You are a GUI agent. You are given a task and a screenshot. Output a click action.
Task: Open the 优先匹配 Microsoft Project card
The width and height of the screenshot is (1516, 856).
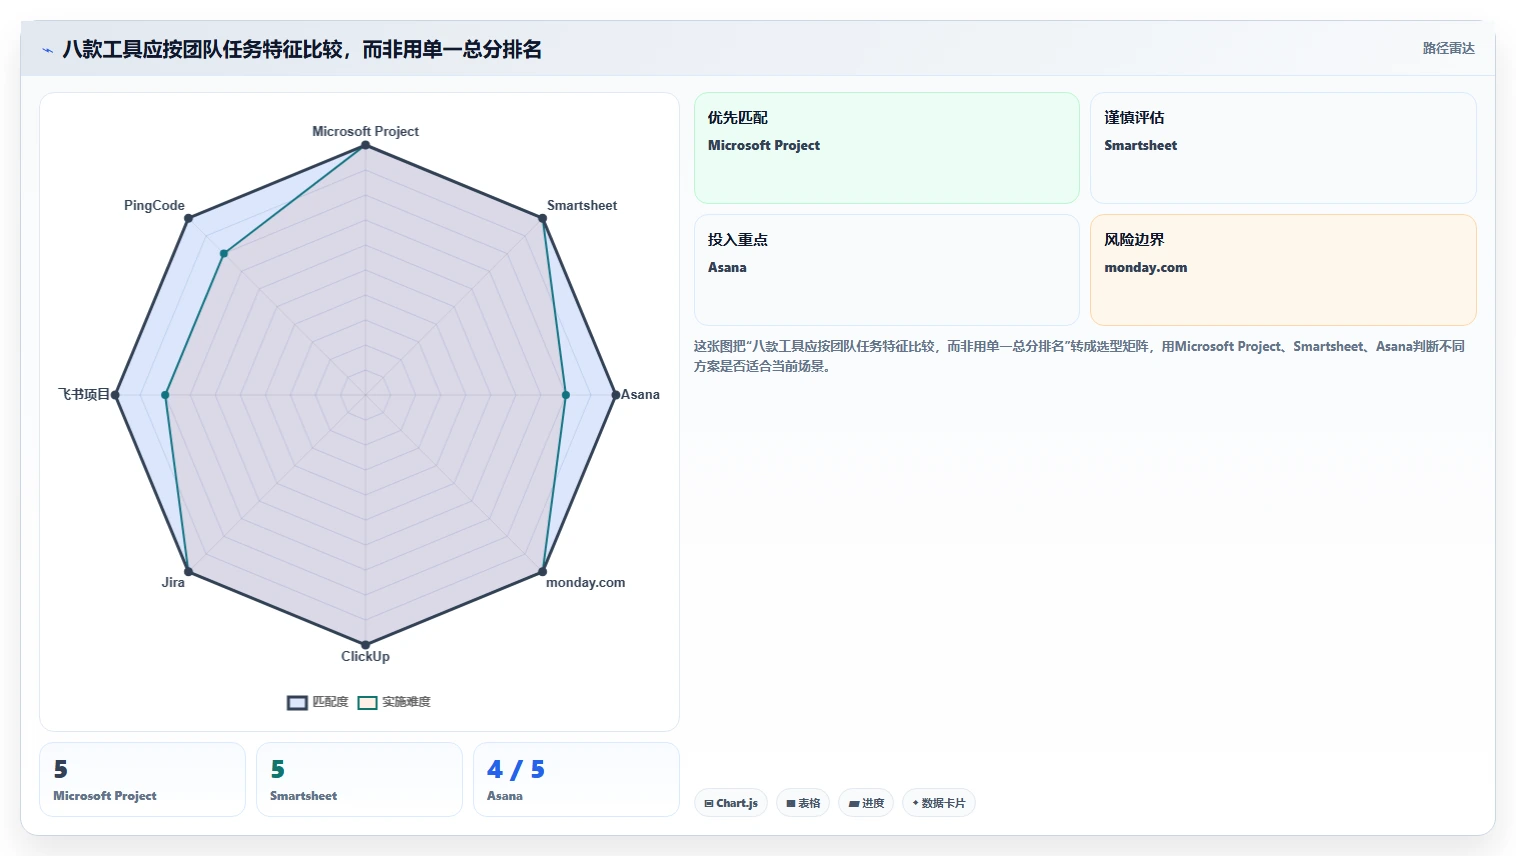(x=887, y=148)
